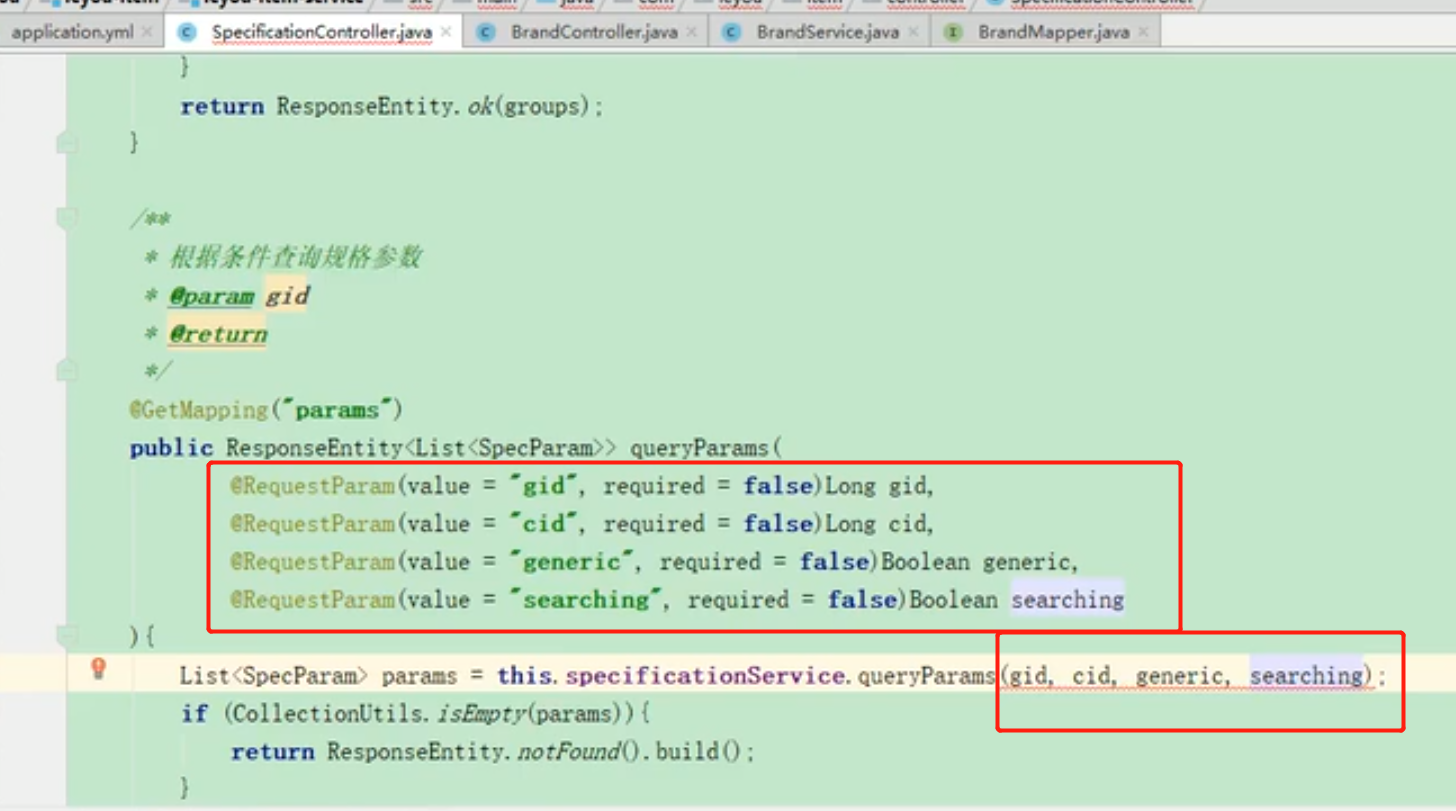The width and height of the screenshot is (1456, 811).
Task: Switch to the application.yml tab
Action: (71, 32)
